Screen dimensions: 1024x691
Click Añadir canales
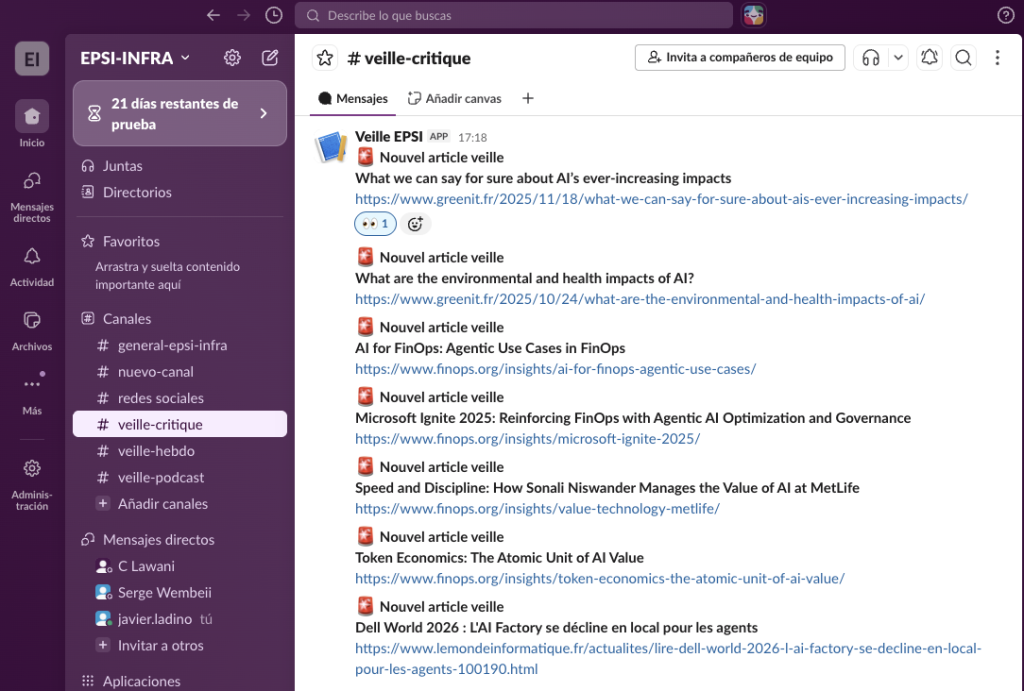[180, 504]
